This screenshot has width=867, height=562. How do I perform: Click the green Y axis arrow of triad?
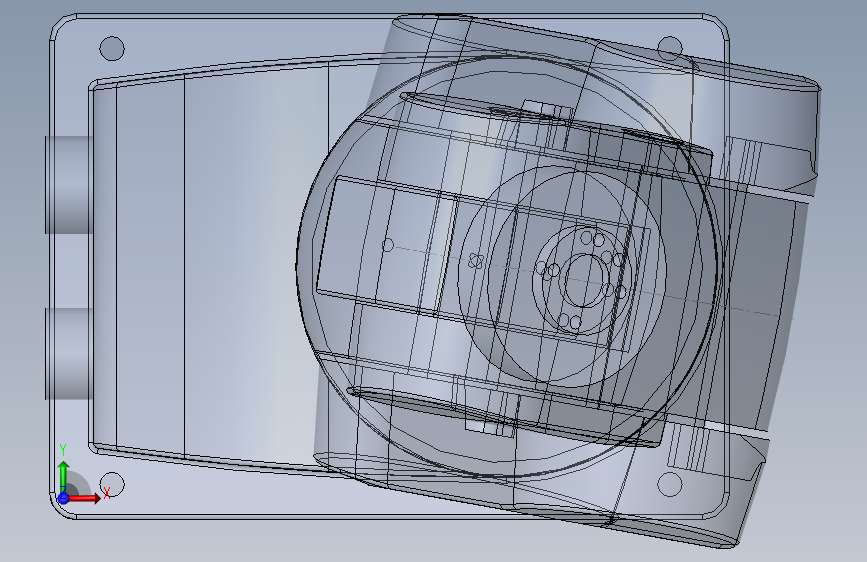64,476
